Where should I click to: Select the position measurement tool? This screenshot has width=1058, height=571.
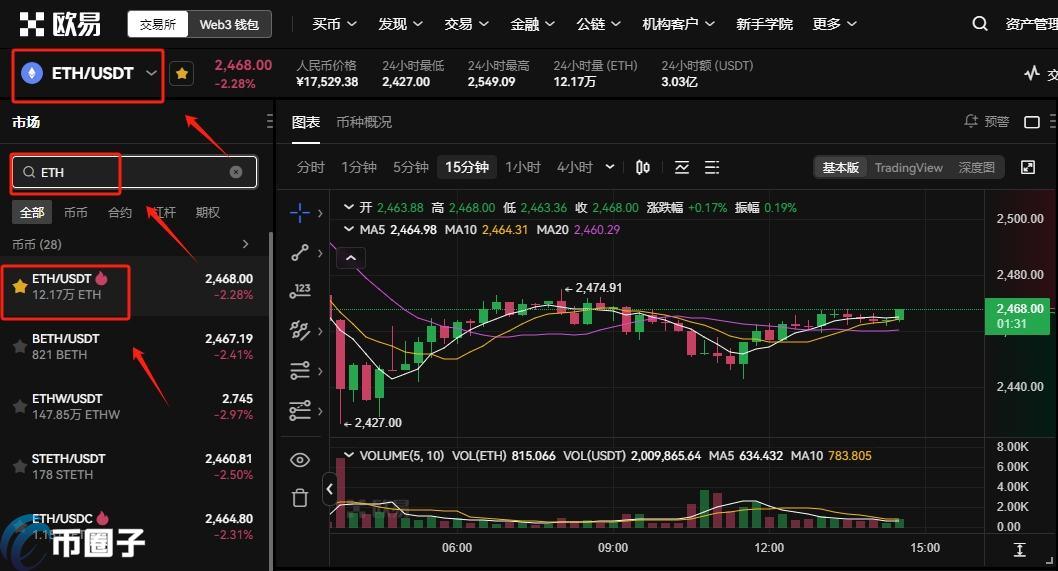point(300,410)
